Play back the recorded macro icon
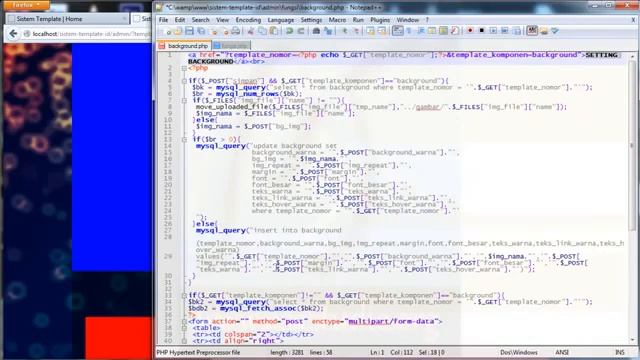The height and width of the screenshot is (360, 640). pyautogui.click(x=493, y=31)
